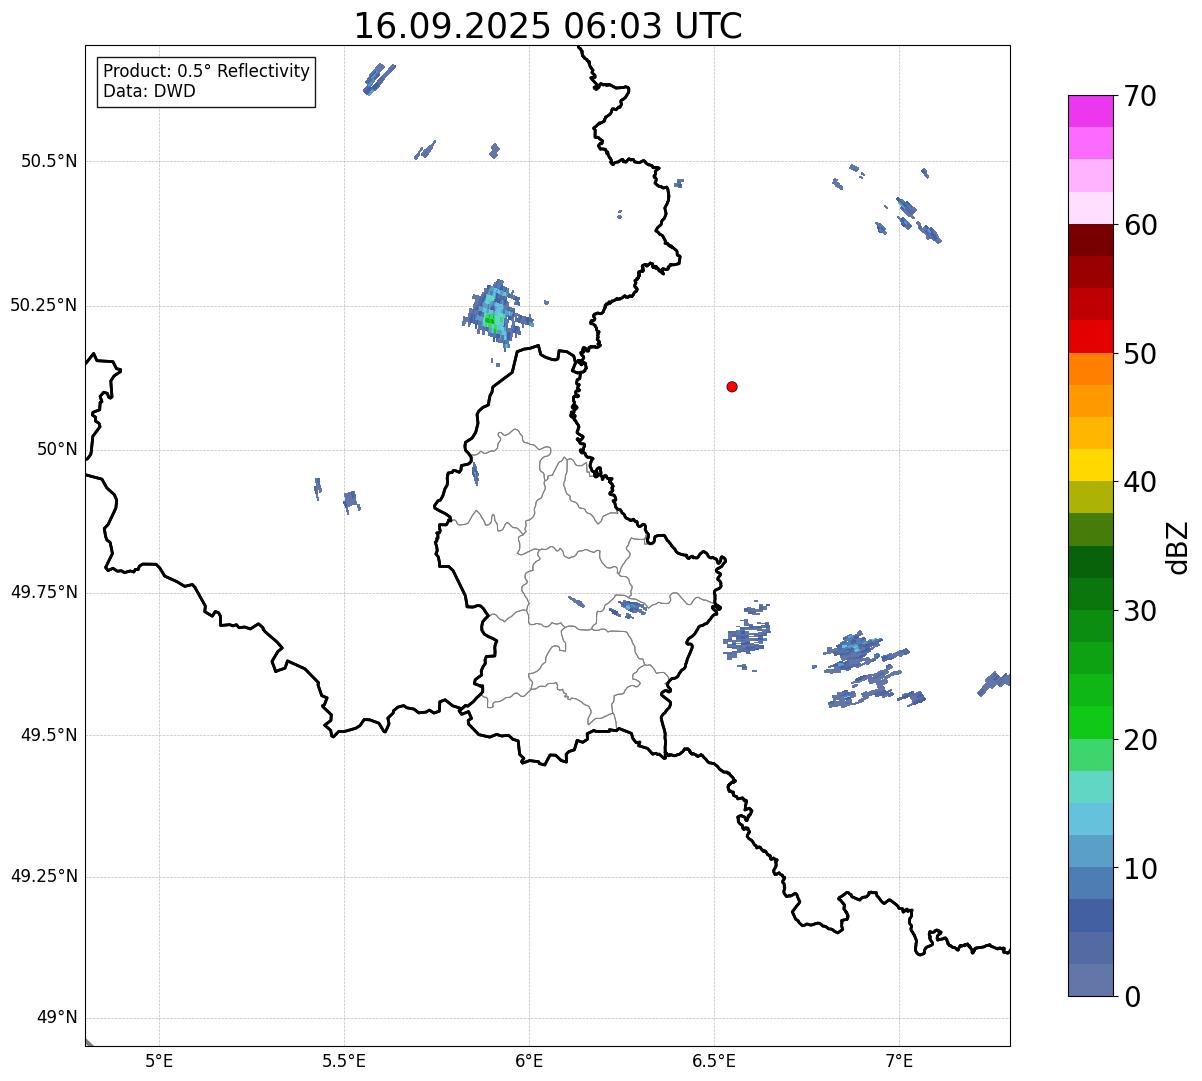Click the 50.5°N latitude label
1202x1081 pixels.
coord(49,161)
